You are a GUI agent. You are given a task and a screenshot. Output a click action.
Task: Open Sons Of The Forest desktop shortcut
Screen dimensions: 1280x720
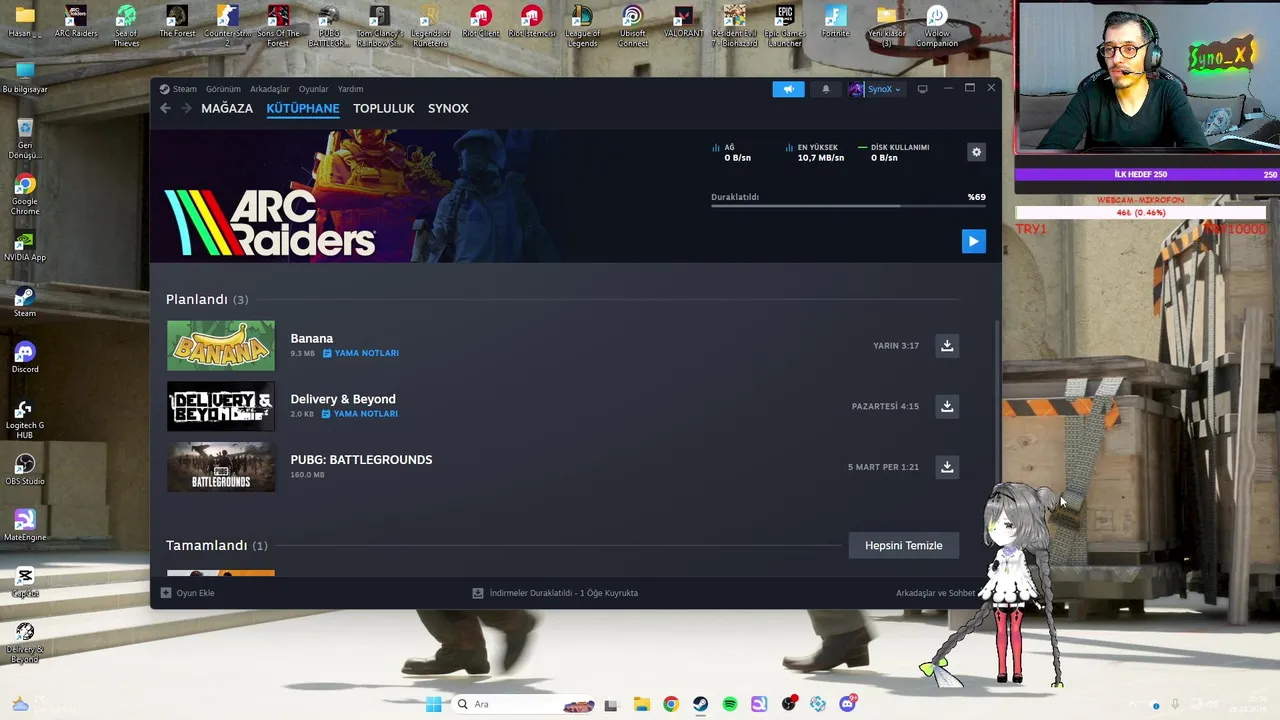tap(278, 26)
